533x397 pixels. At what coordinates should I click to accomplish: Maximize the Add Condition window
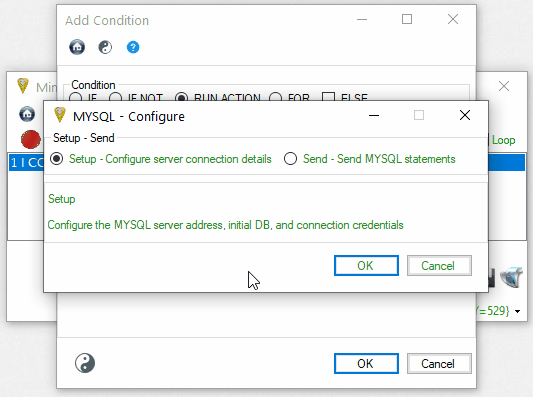tap(407, 19)
